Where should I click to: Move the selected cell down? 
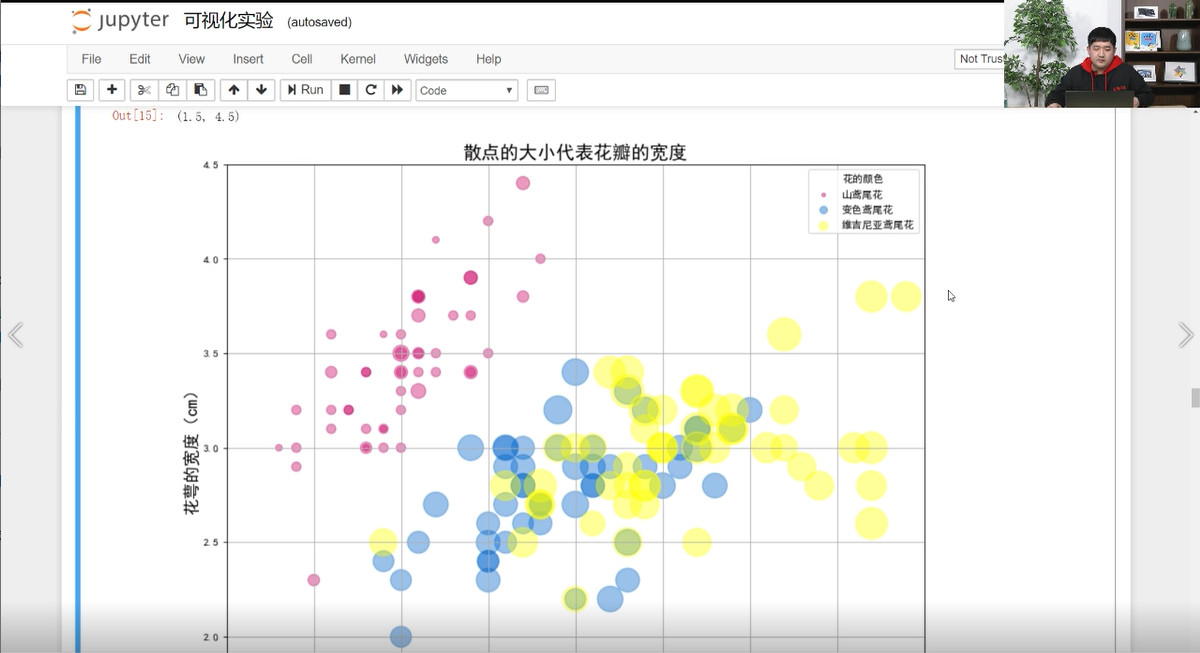[x=261, y=90]
